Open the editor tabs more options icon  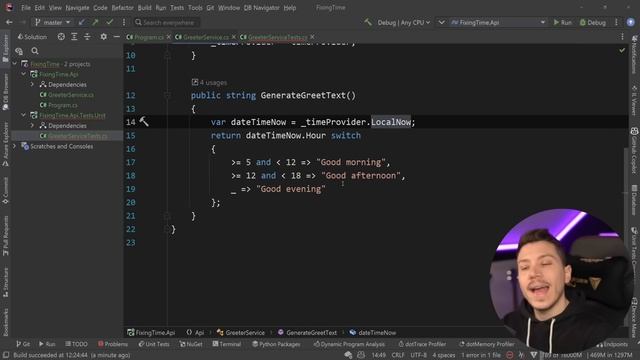tap(622, 37)
